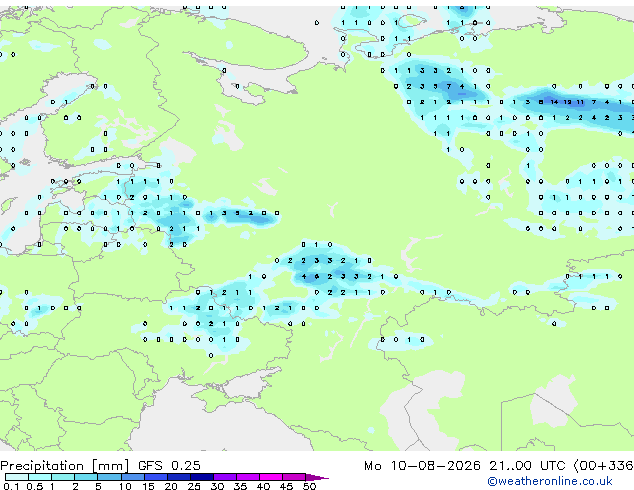This screenshot has width=634, height=490.
Task: Click the 0.1–0.5 mm lightest legend swatch
Action: pyautogui.click(x=17, y=477)
